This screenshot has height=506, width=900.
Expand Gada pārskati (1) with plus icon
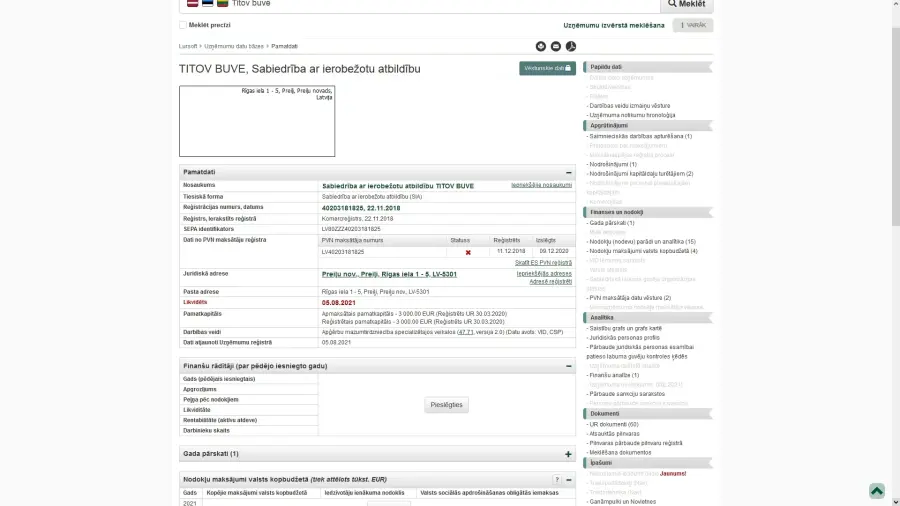click(x=568, y=454)
